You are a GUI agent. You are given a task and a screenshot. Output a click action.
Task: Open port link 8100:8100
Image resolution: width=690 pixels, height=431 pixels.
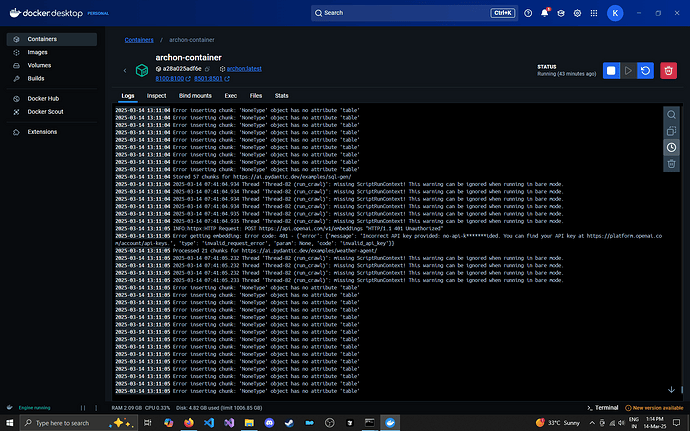169,79
